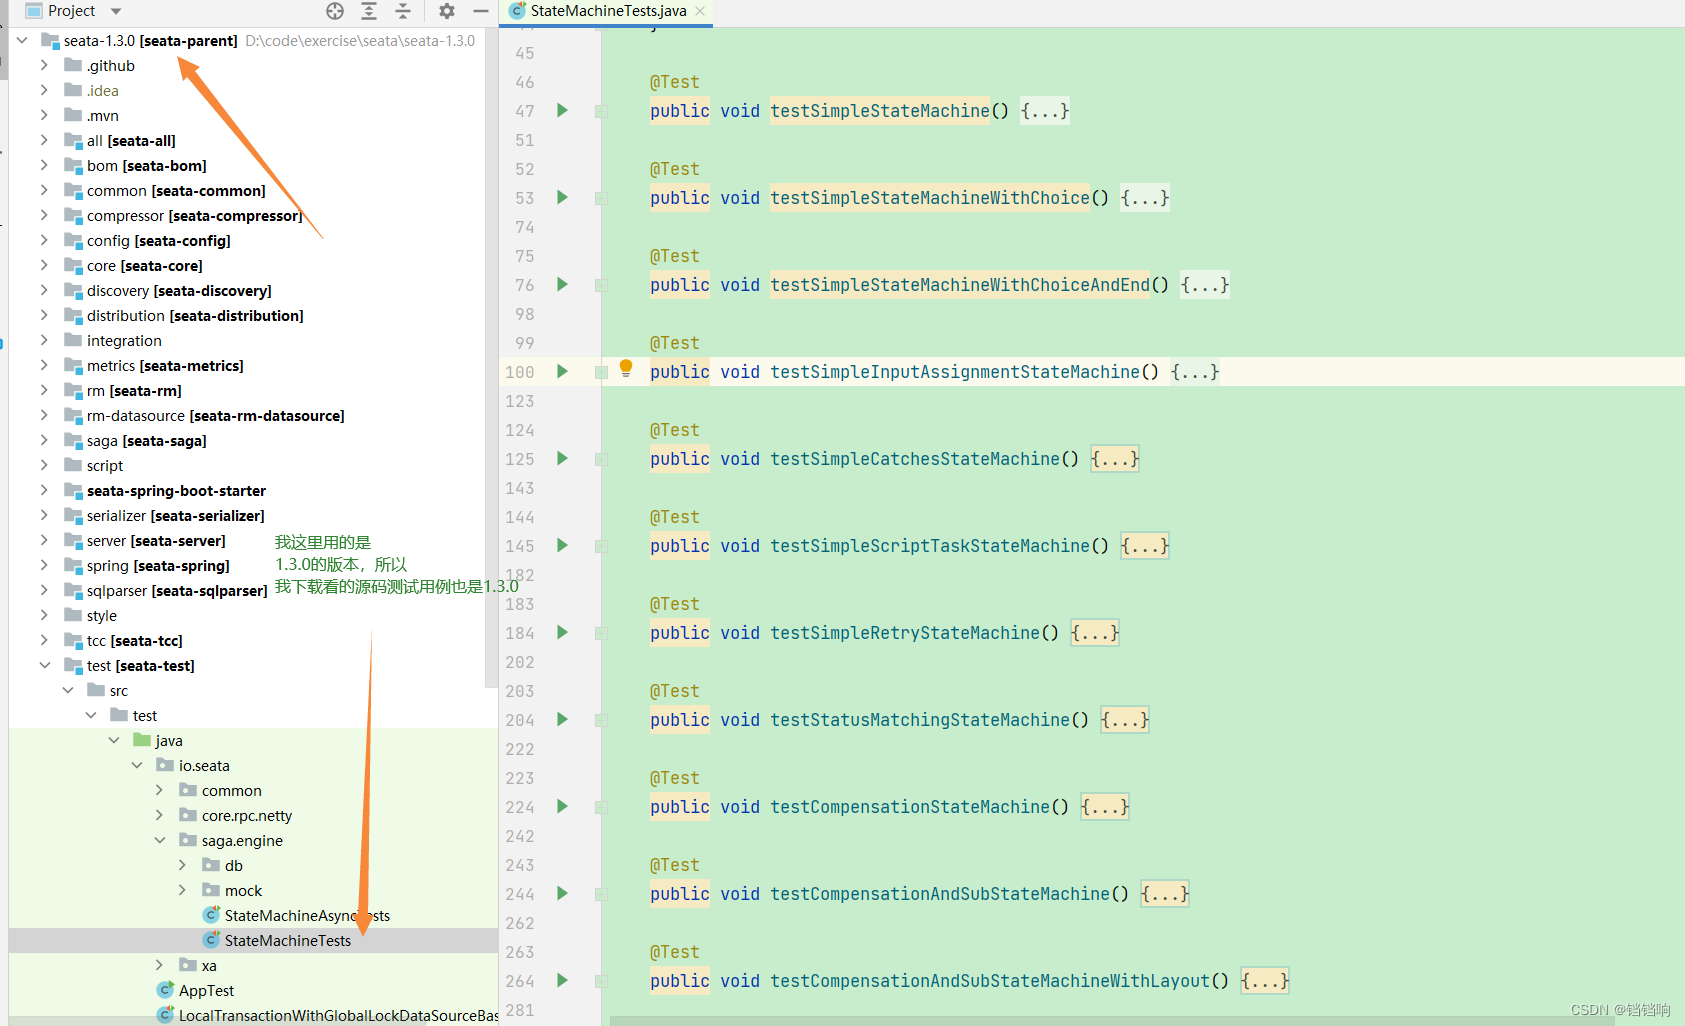
Task: Collapse the io.seata package chevron
Action: [x=137, y=765]
